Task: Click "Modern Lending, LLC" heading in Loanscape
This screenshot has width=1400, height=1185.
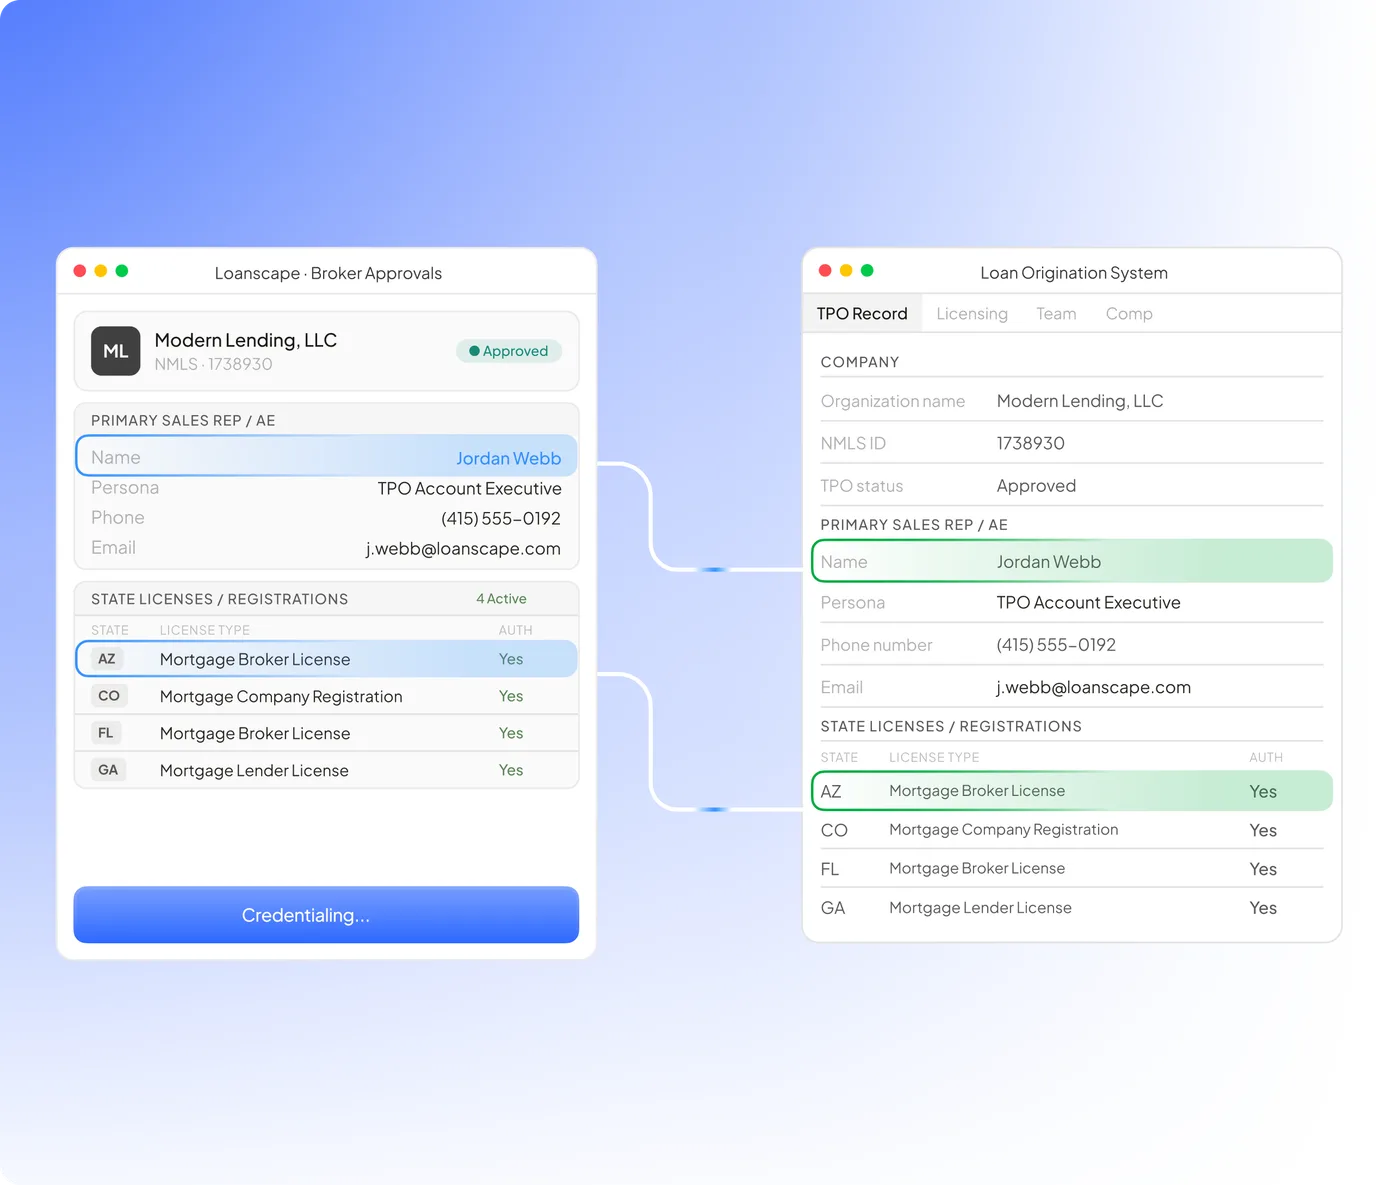Action: coord(245,340)
